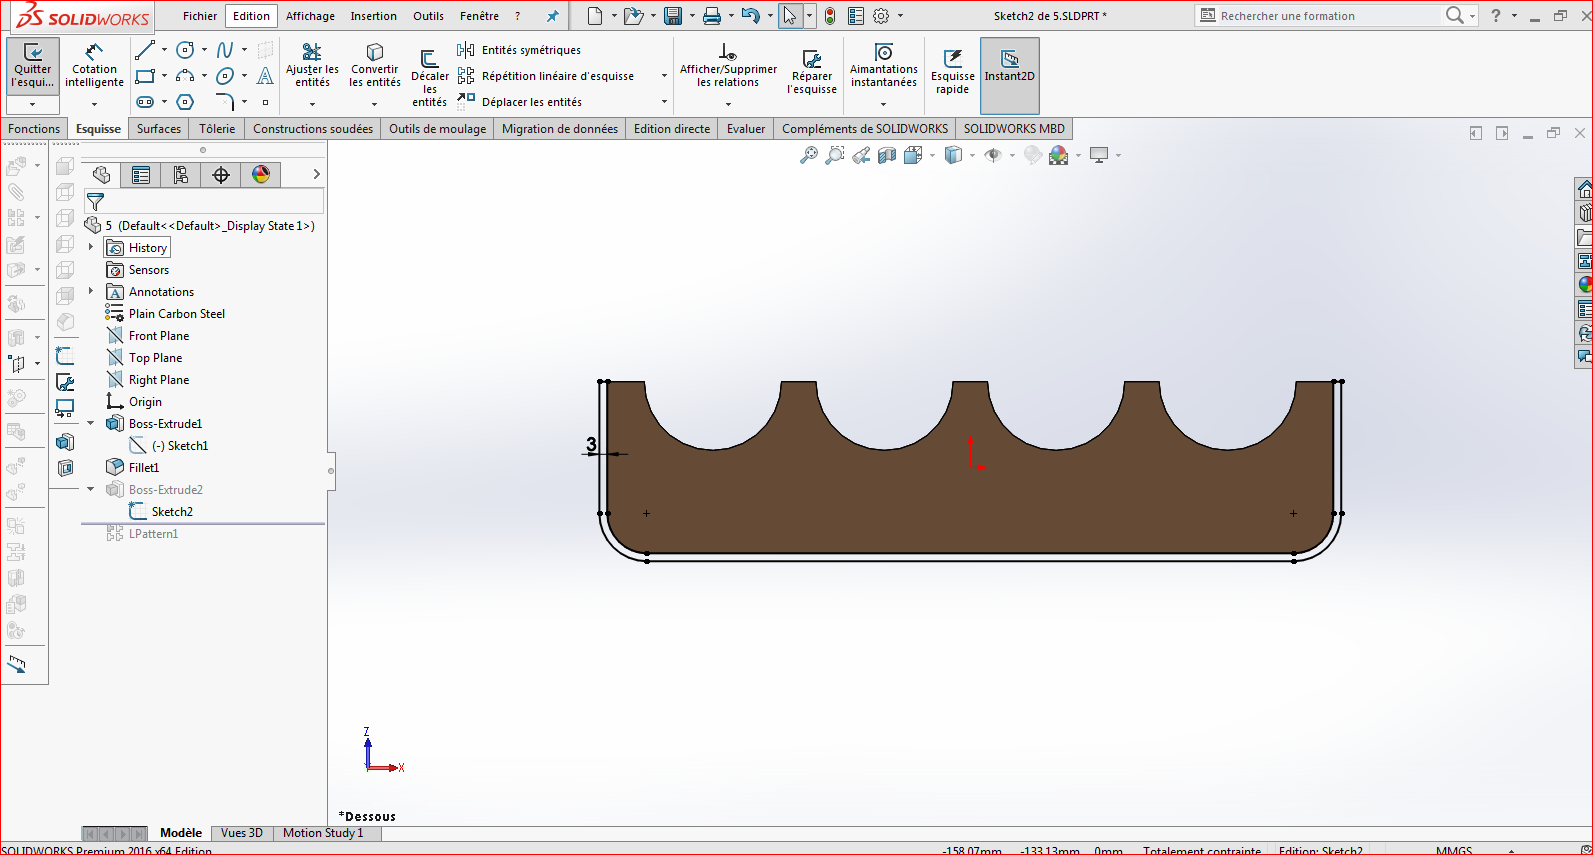Open the Affichage menu
Screen dimensions: 1593x855
tap(310, 16)
